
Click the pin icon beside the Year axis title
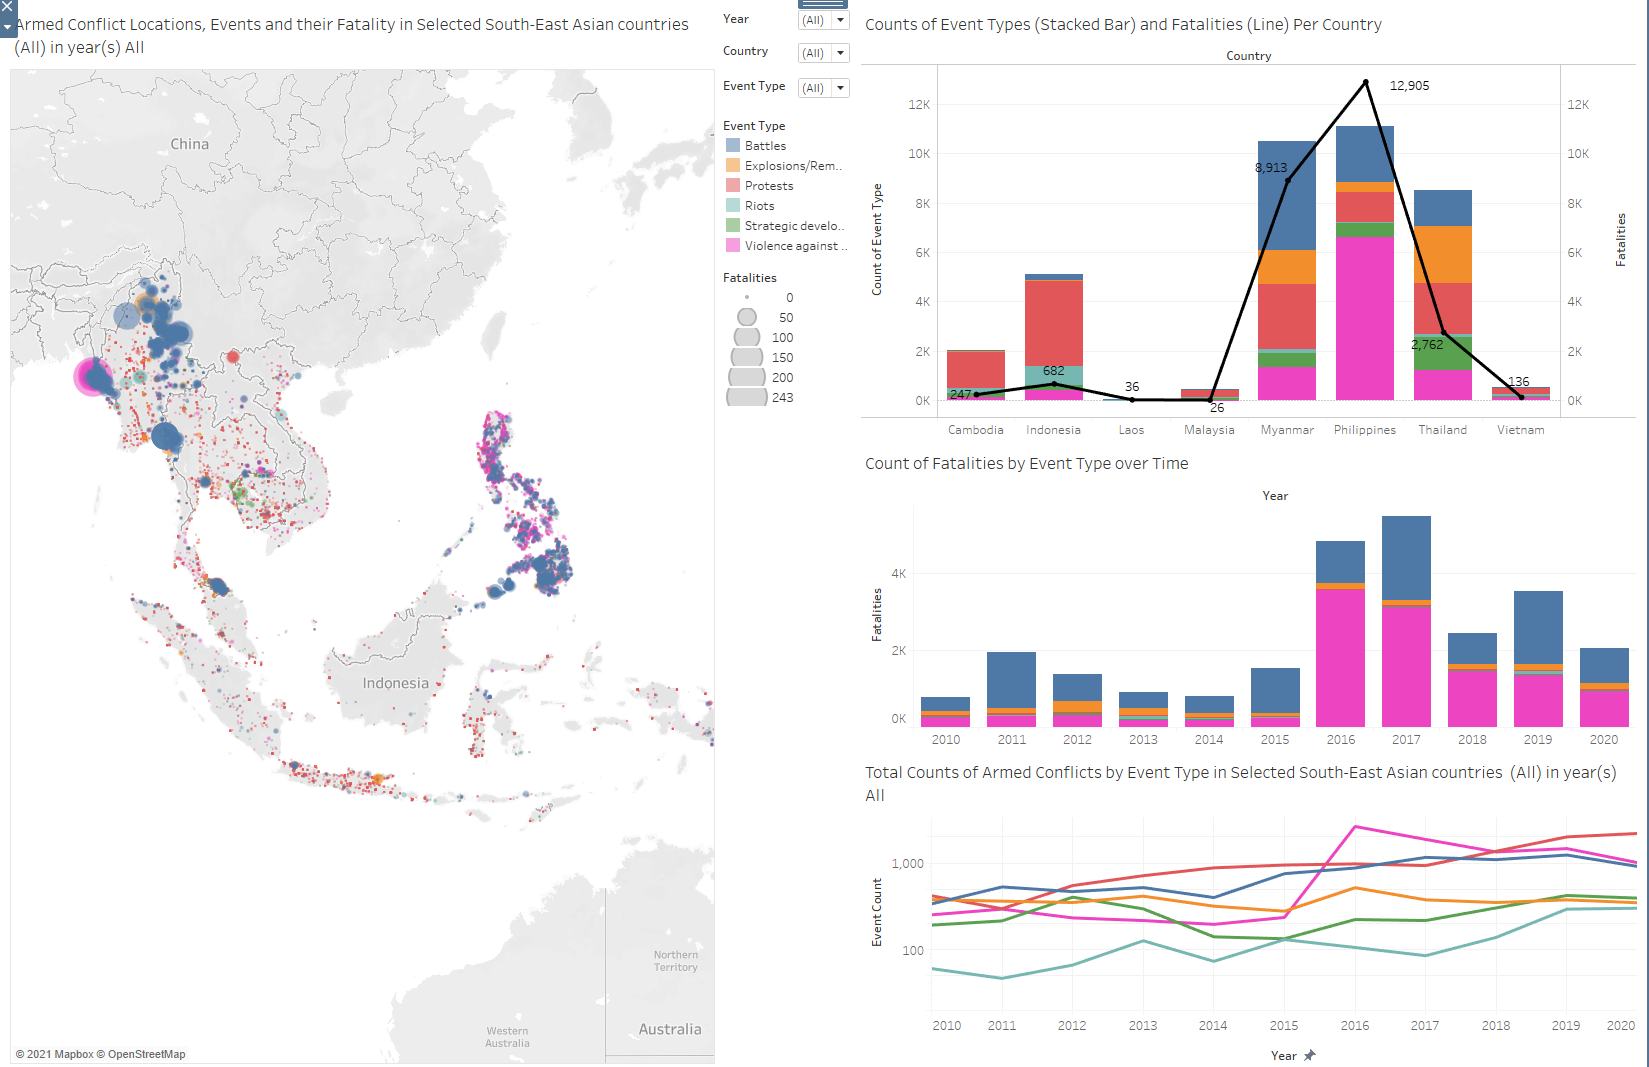[1310, 1055]
